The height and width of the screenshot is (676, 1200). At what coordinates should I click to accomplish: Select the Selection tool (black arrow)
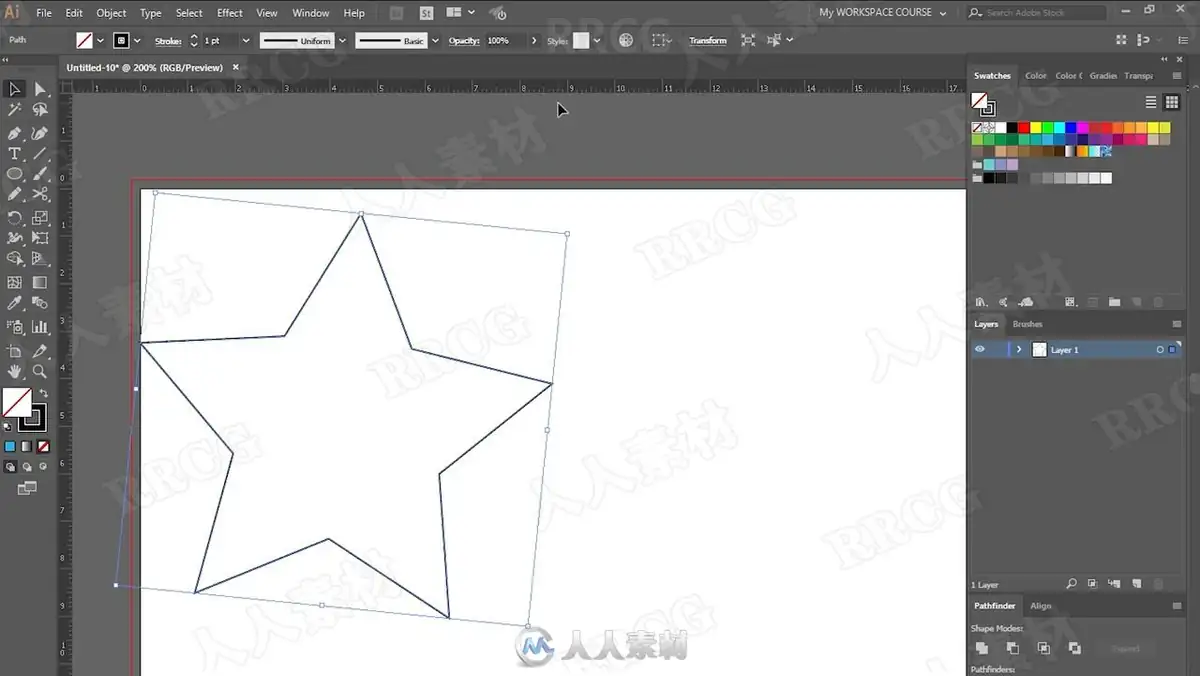point(15,90)
